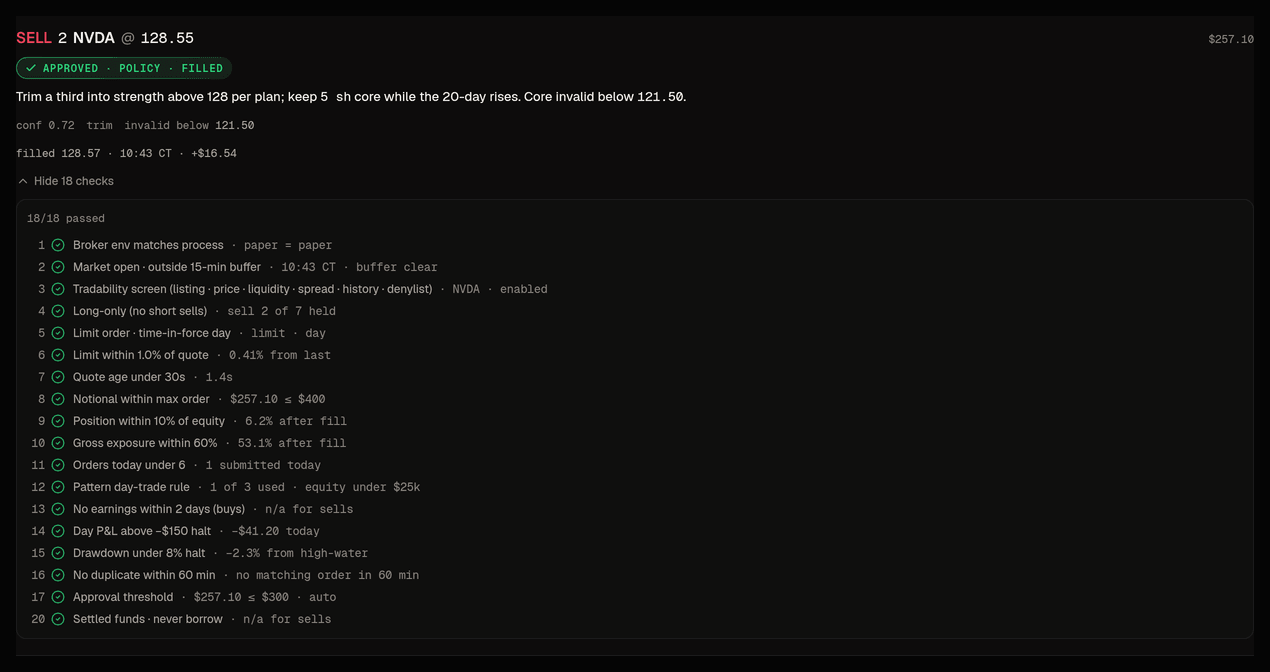Click pass icon for Market open check
The height and width of the screenshot is (672, 1270).
tap(58, 267)
